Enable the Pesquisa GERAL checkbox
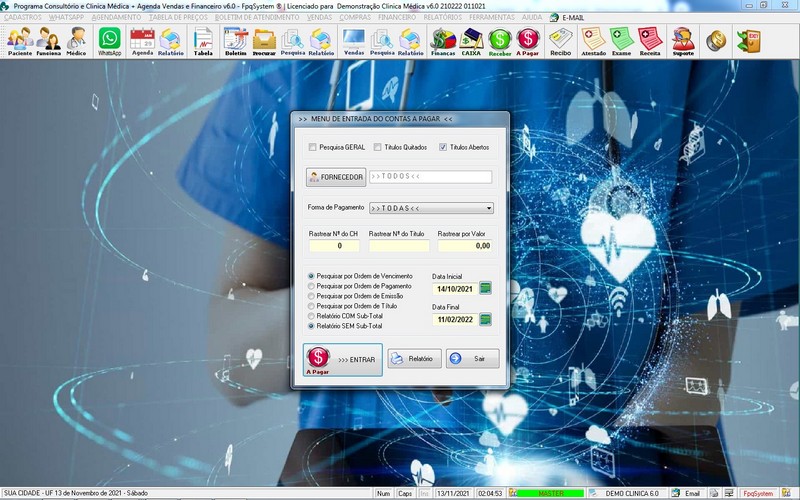This screenshot has height=500, width=800. (x=313, y=147)
